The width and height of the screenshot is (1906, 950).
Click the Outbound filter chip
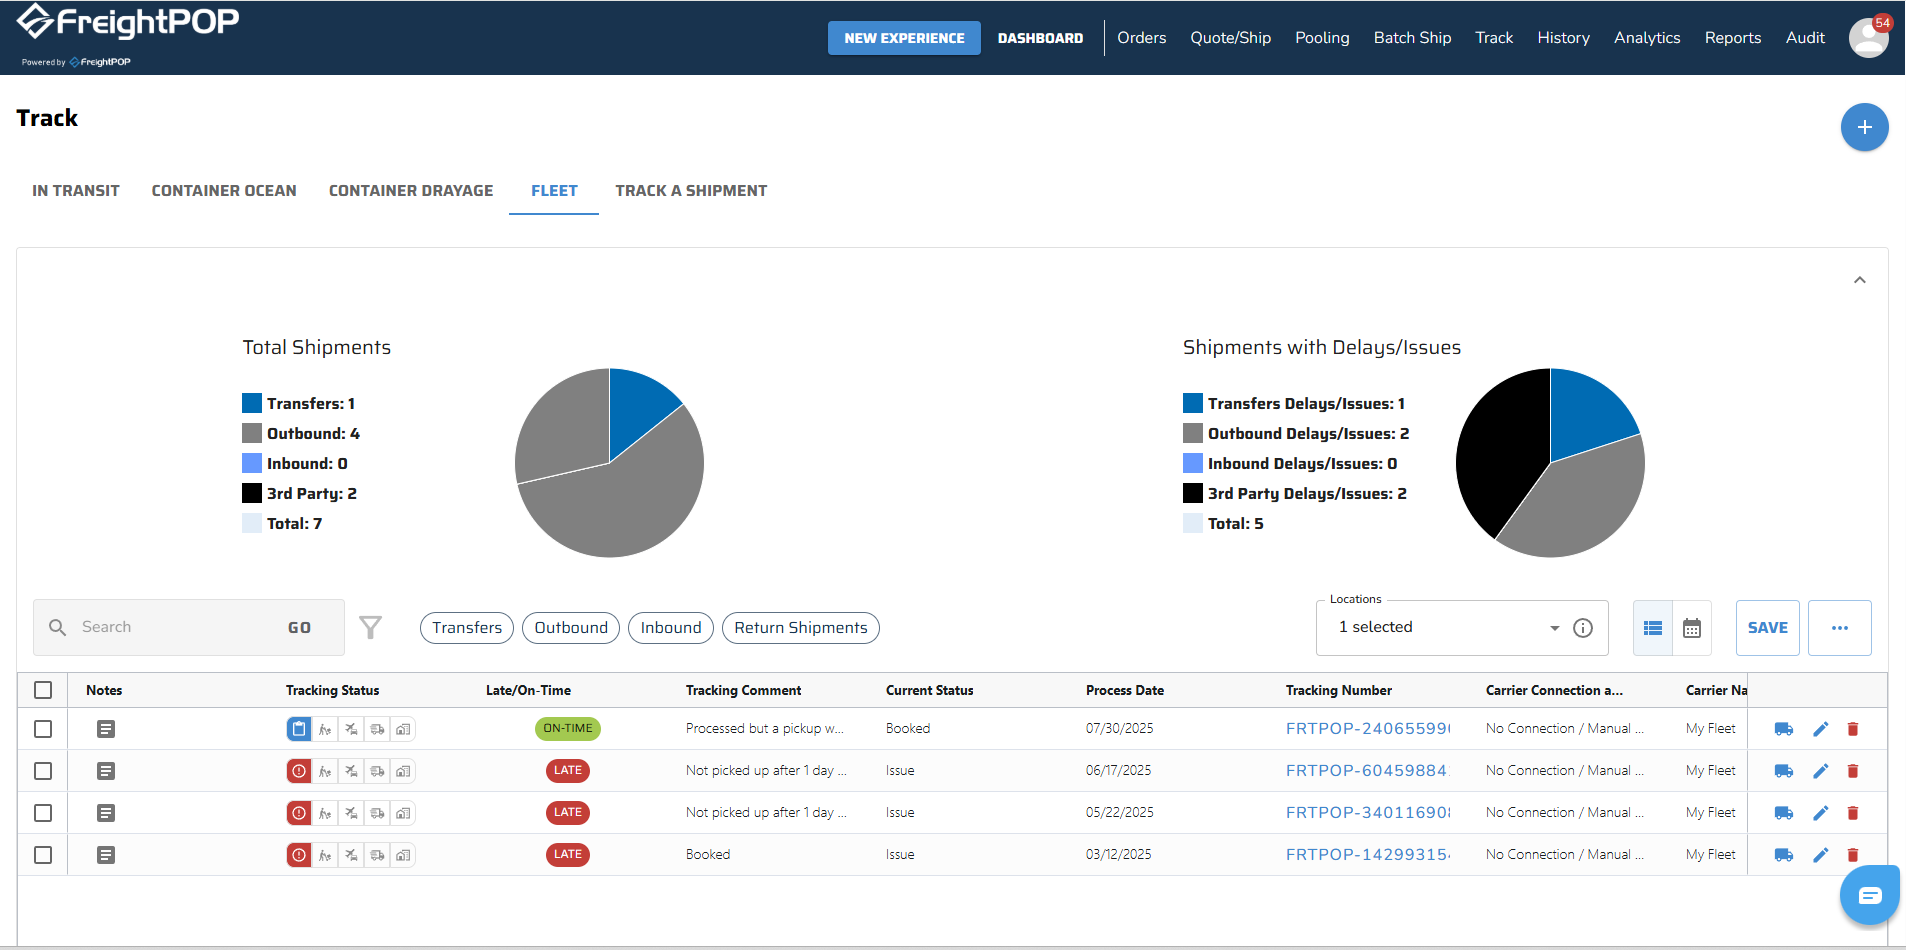pos(571,628)
